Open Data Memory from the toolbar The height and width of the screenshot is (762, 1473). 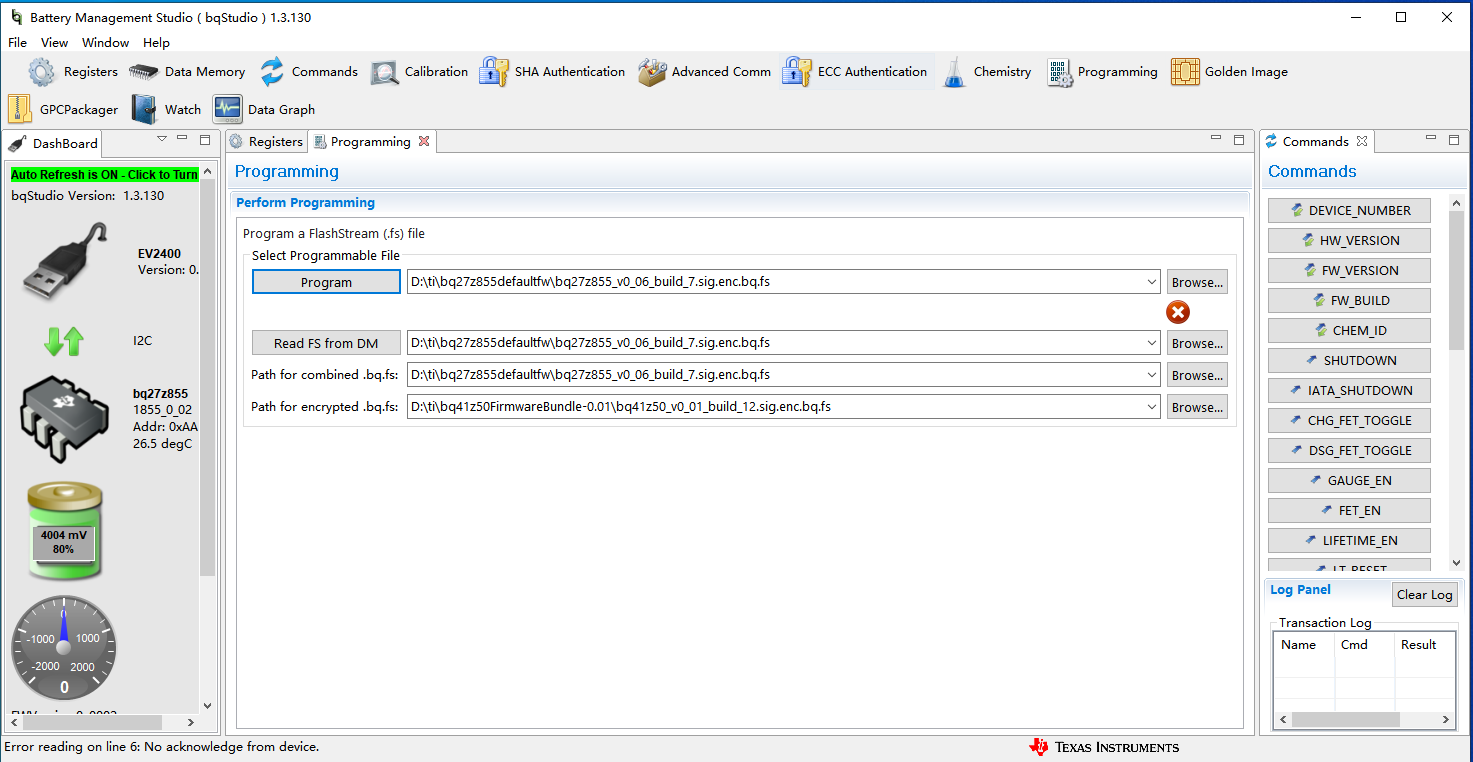(187, 72)
